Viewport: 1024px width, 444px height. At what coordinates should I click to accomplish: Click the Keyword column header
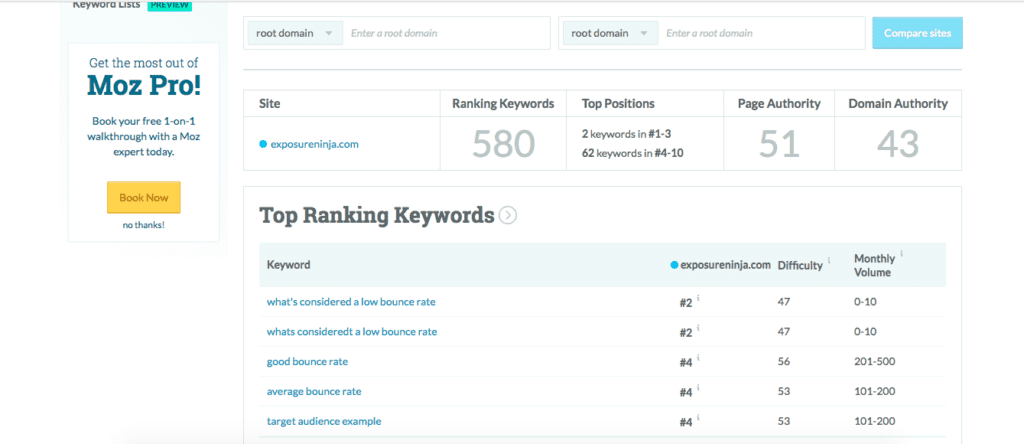click(x=288, y=264)
